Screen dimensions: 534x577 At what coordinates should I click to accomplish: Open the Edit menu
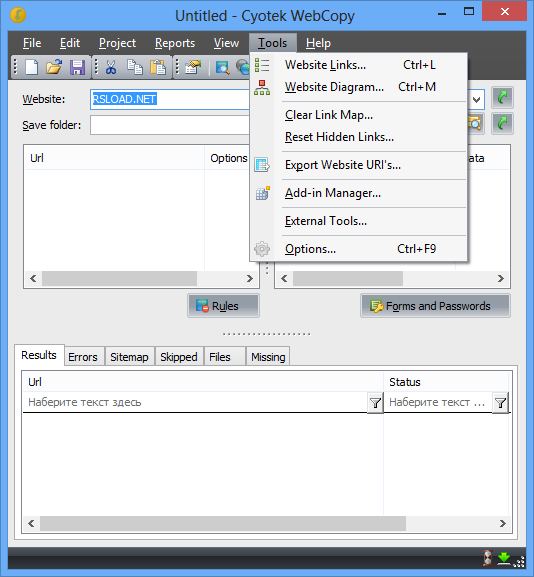70,43
